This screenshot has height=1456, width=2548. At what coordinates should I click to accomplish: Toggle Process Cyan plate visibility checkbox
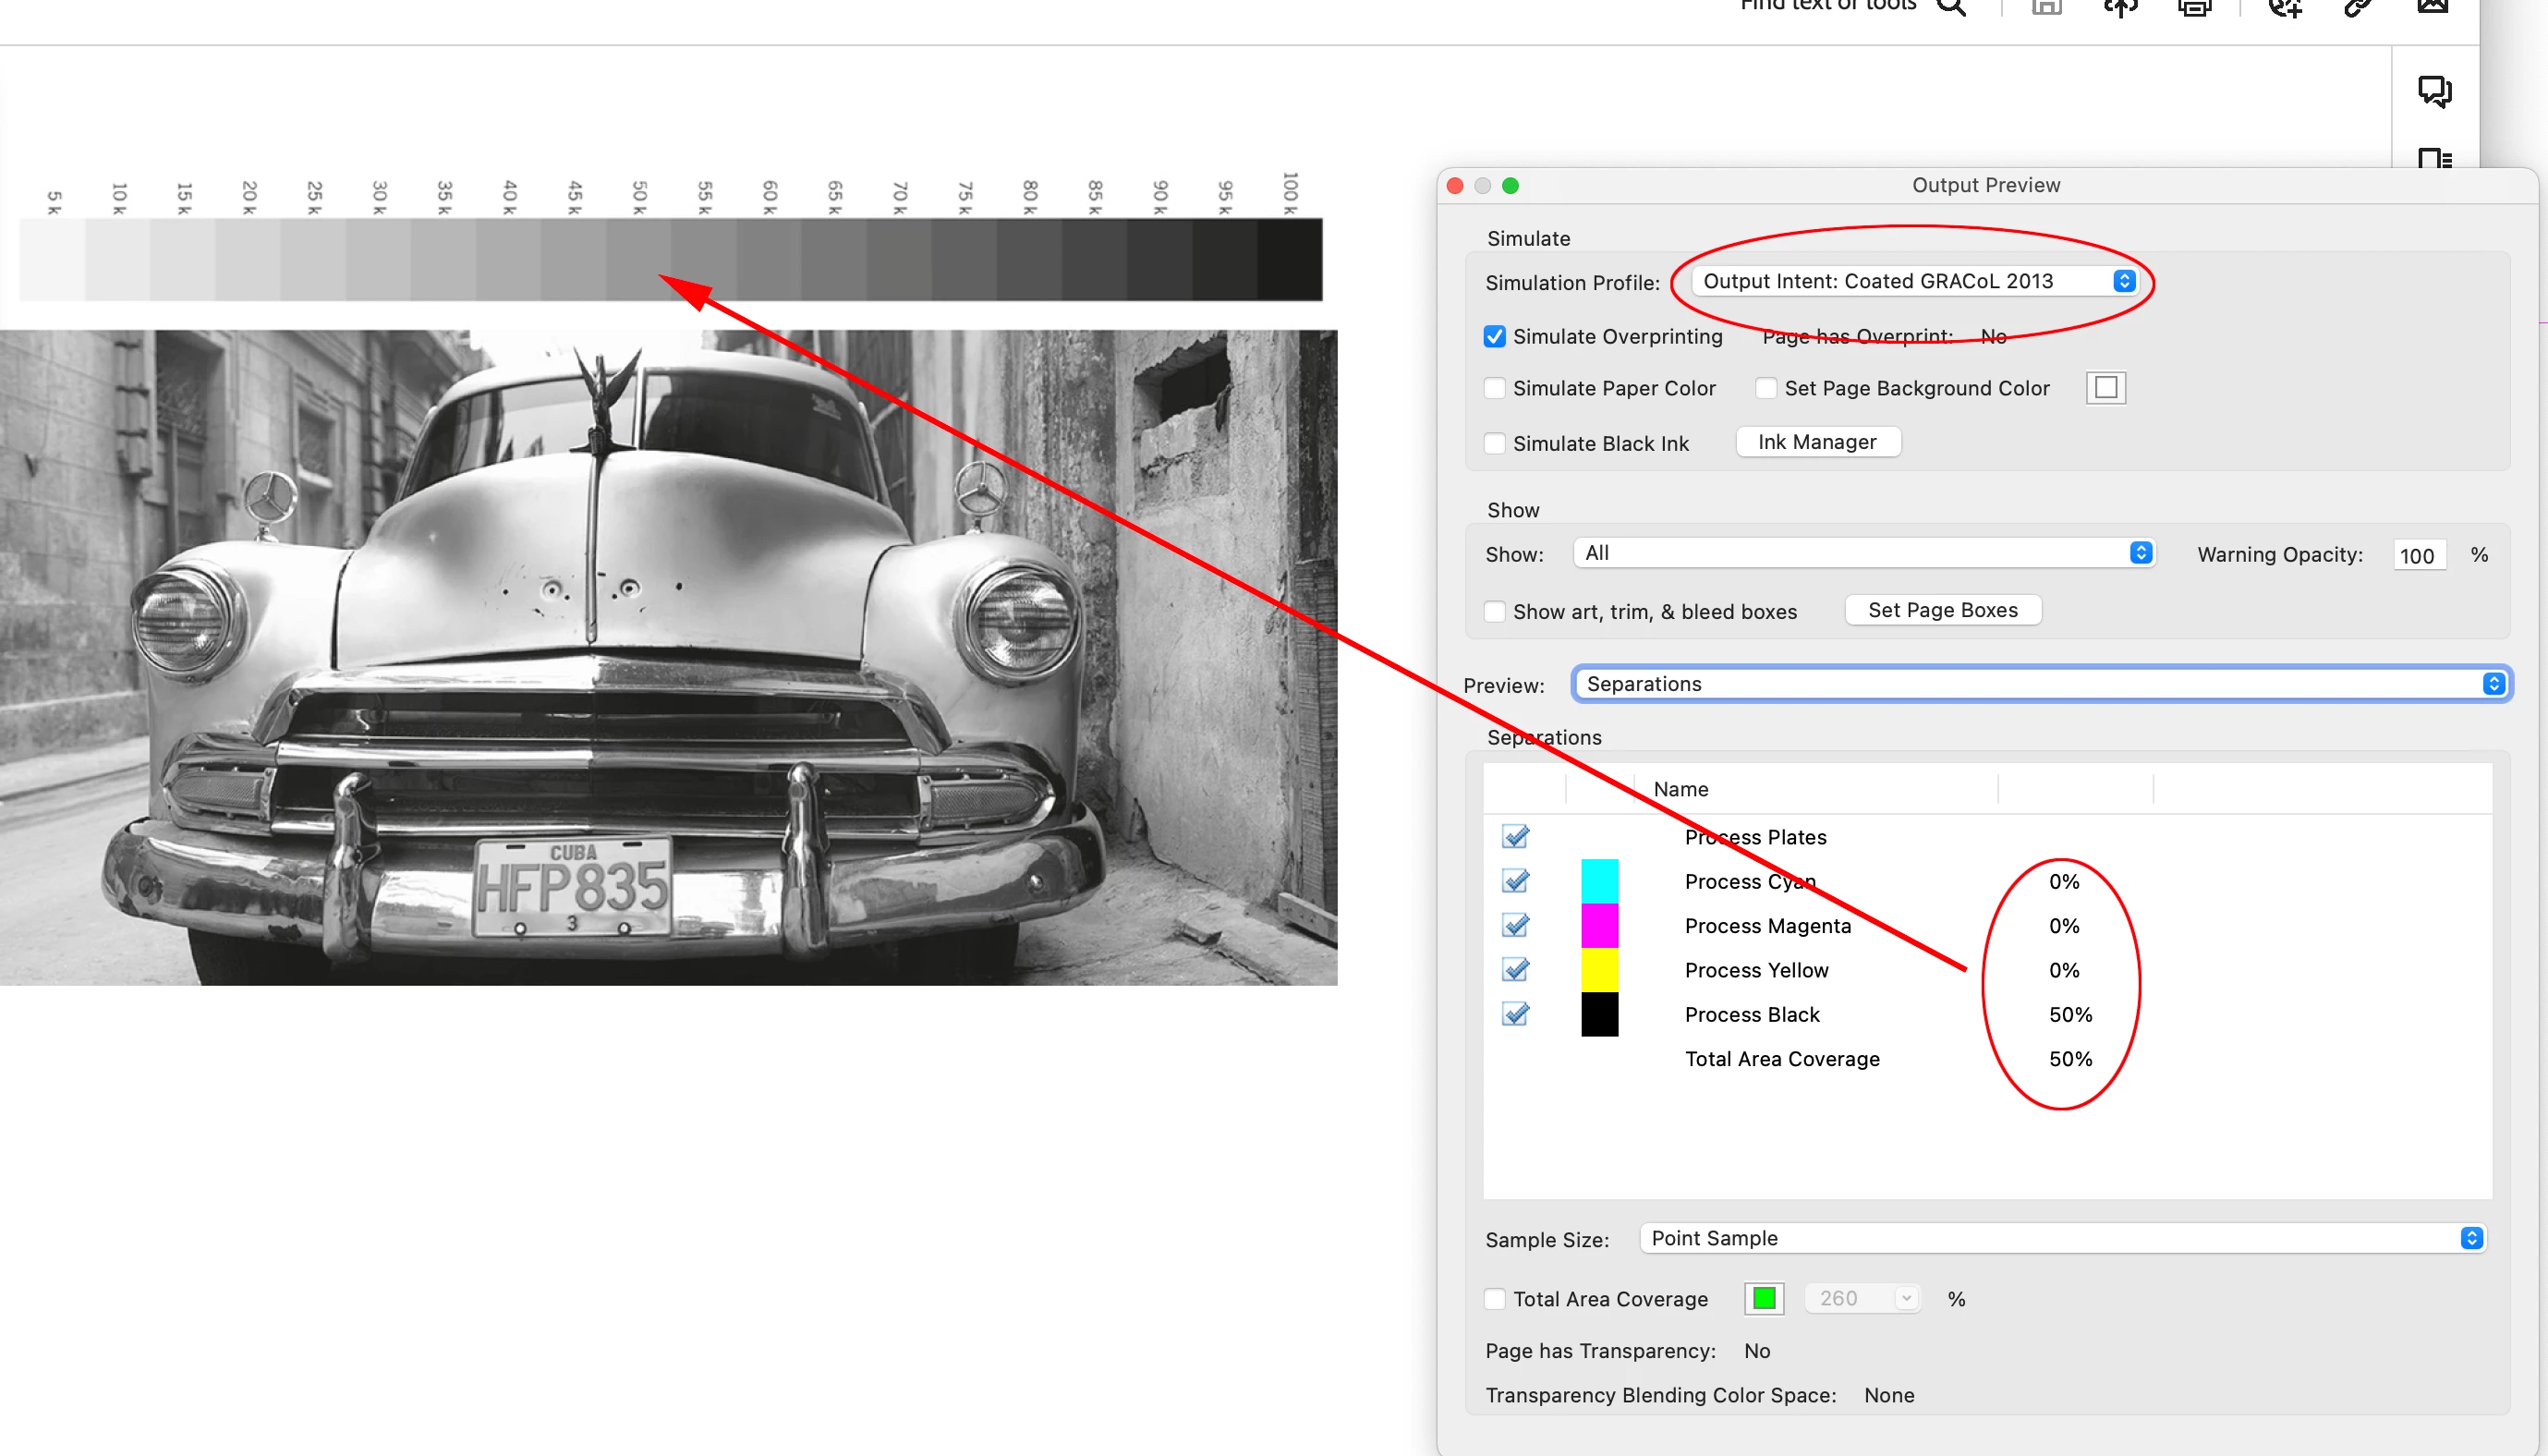[1515, 881]
